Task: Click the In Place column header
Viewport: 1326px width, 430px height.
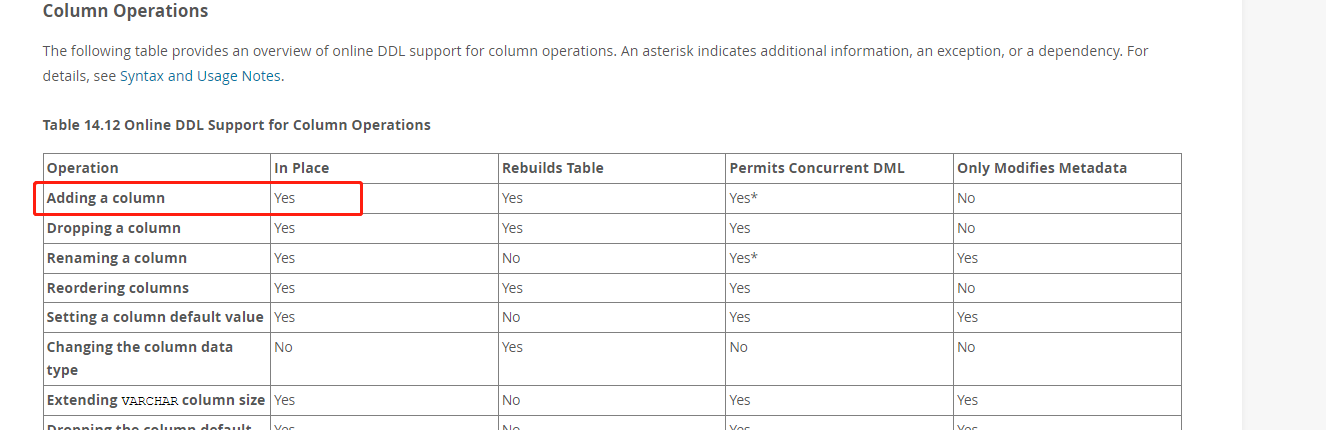Action: (301, 168)
